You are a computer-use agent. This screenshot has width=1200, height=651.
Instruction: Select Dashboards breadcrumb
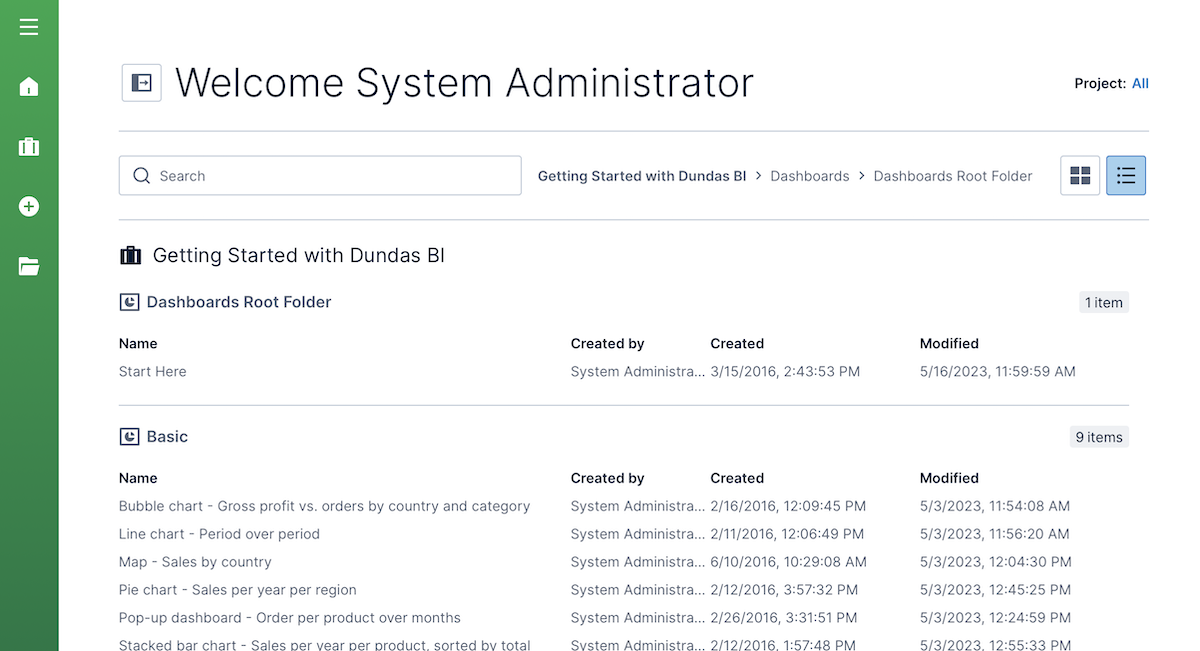[x=810, y=176]
